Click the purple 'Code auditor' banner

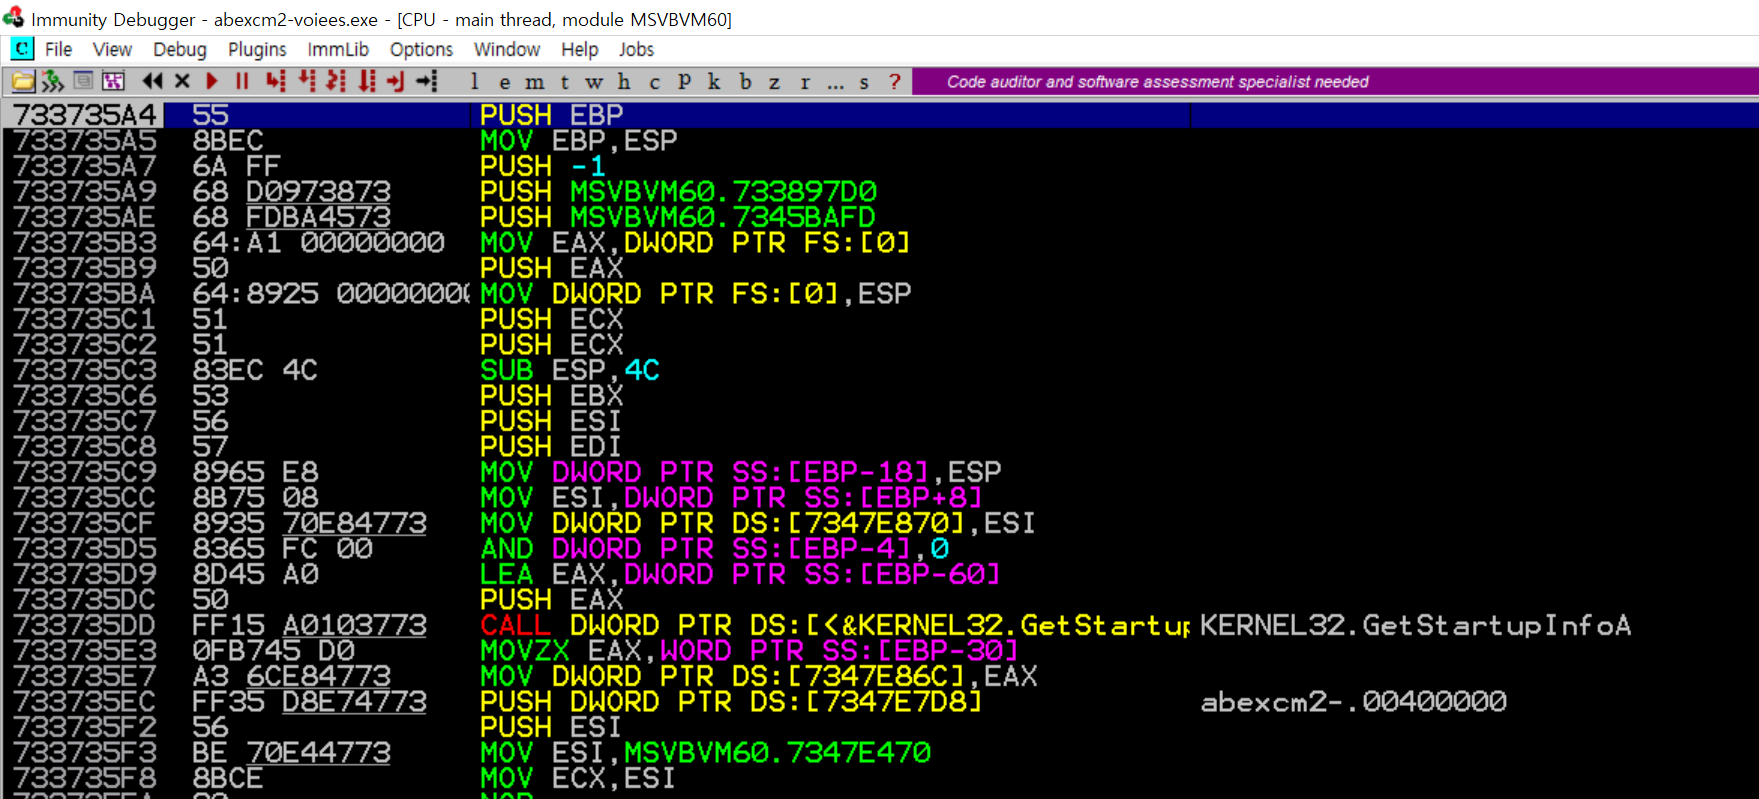tap(1335, 82)
